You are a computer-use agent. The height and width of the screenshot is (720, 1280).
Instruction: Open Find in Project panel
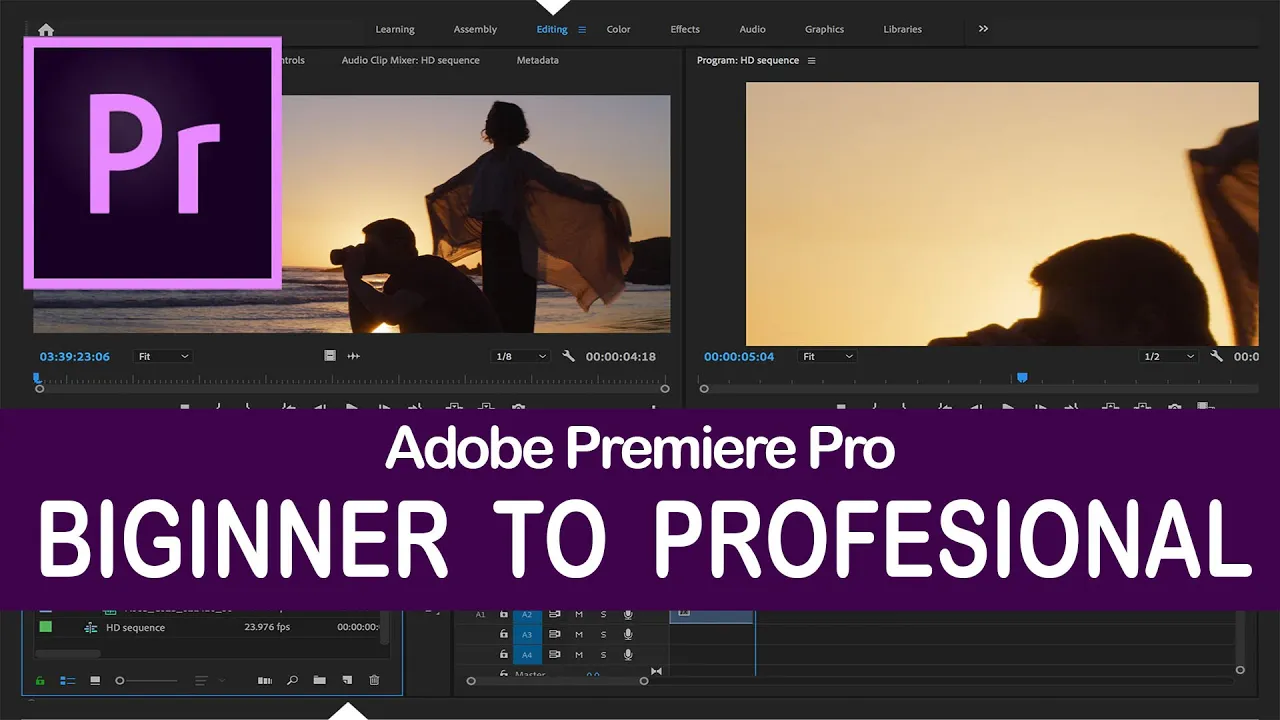[292, 681]
